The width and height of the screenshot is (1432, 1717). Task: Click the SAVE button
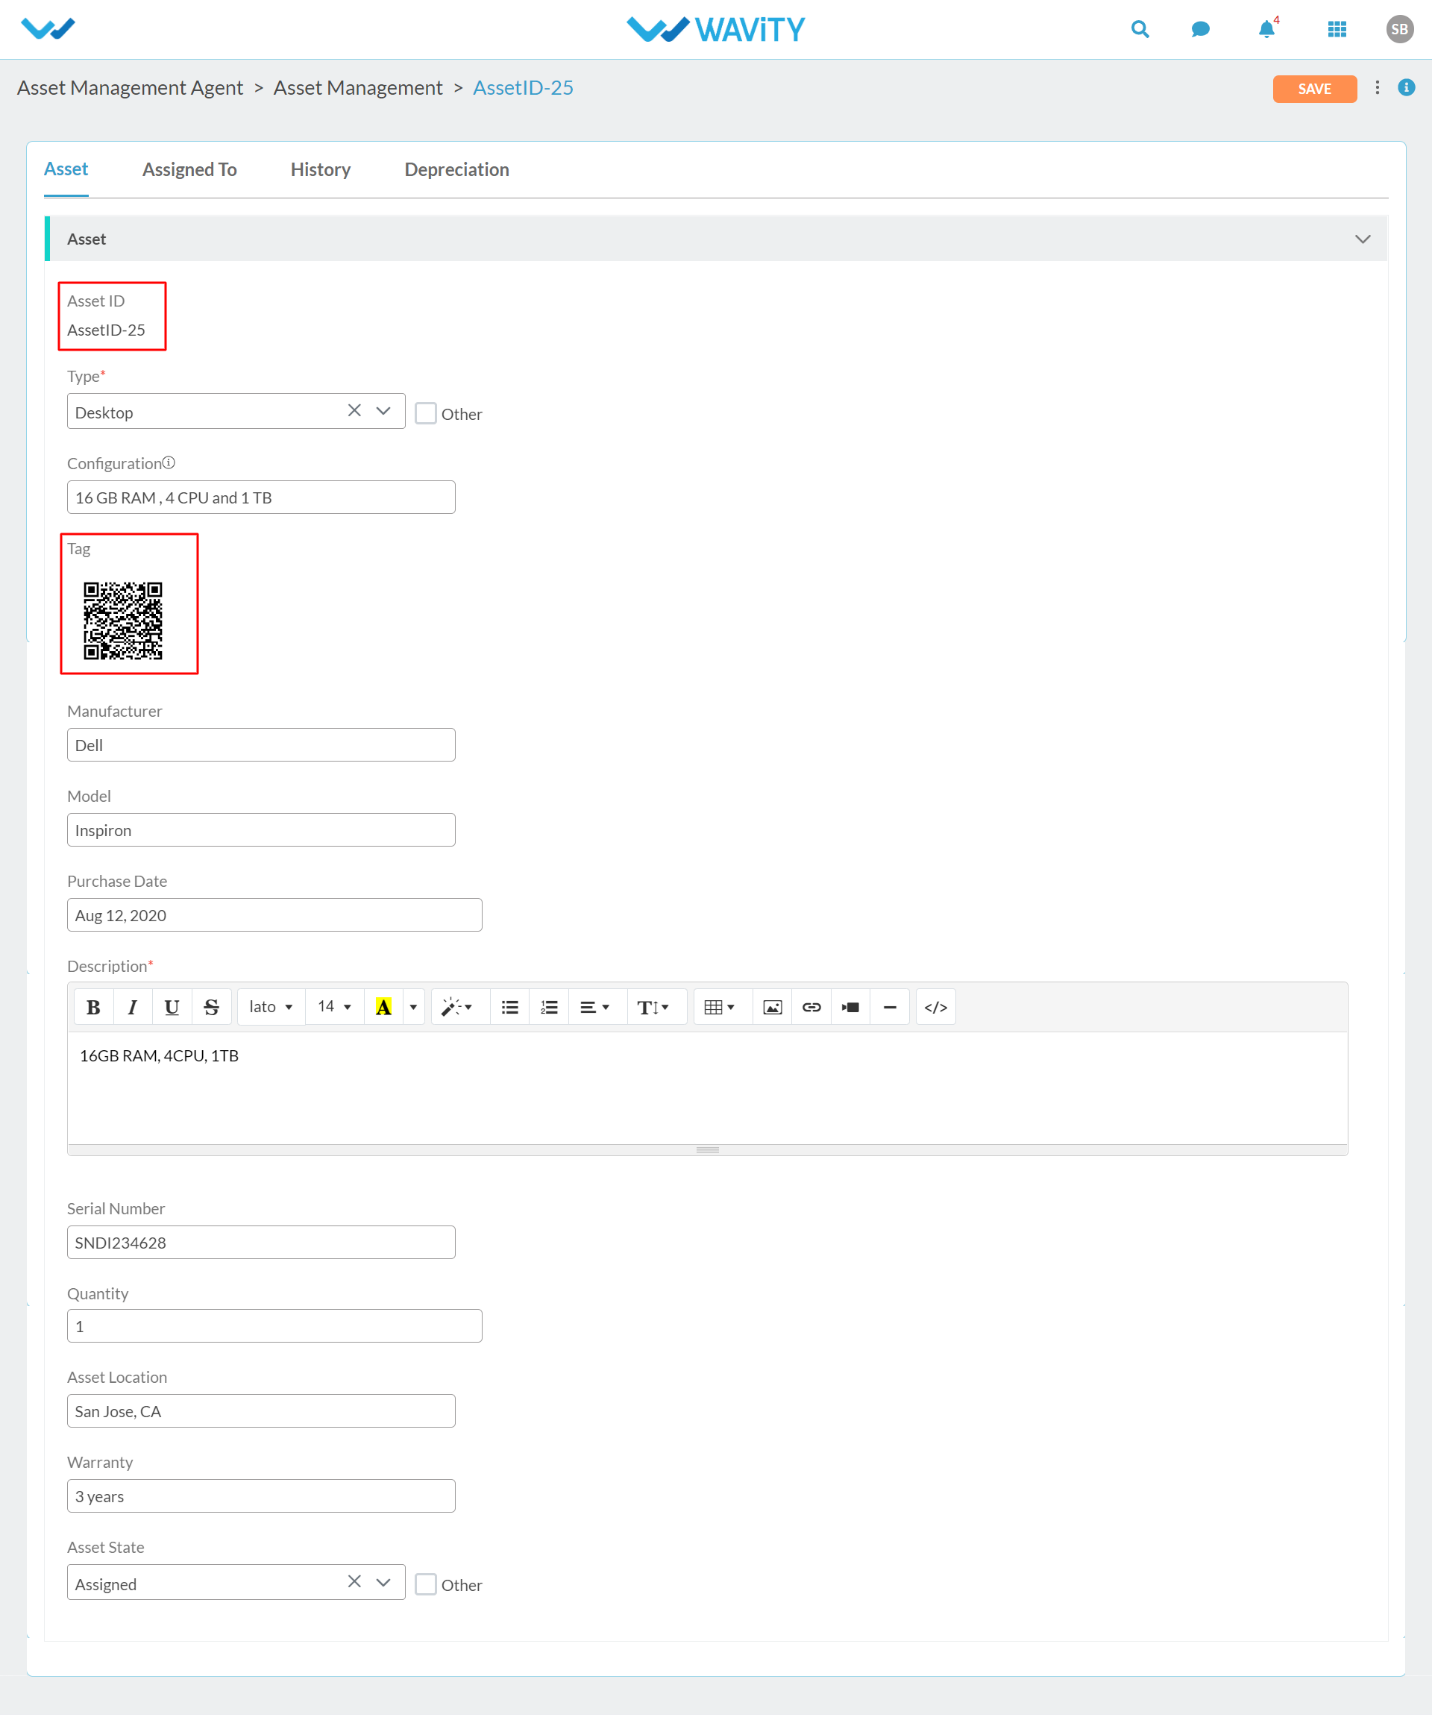tap(1314, 89)
